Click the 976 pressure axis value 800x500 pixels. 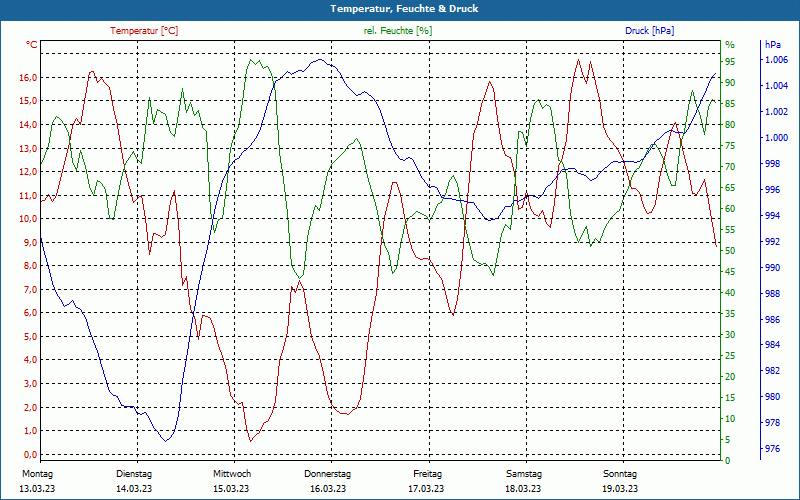[771, 449]
